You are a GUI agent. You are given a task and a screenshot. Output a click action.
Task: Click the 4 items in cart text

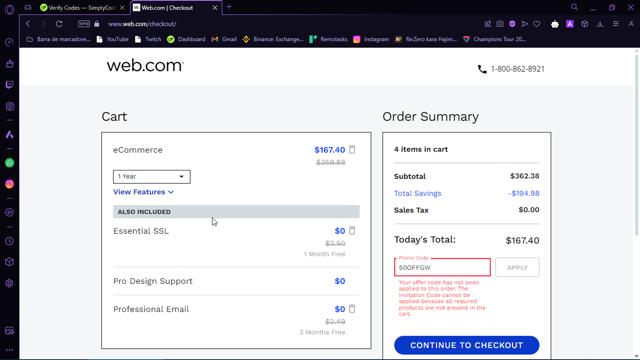[x=421, y=149]
